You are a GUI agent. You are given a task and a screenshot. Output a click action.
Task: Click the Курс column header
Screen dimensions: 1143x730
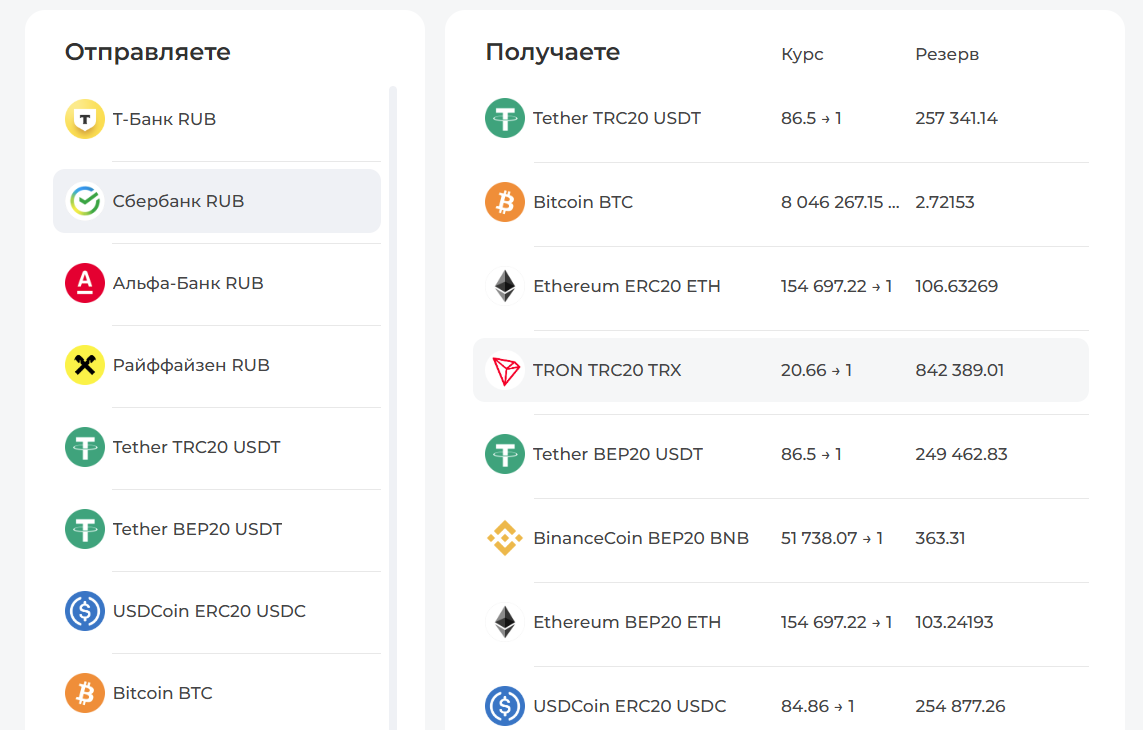tap(802, 54)
